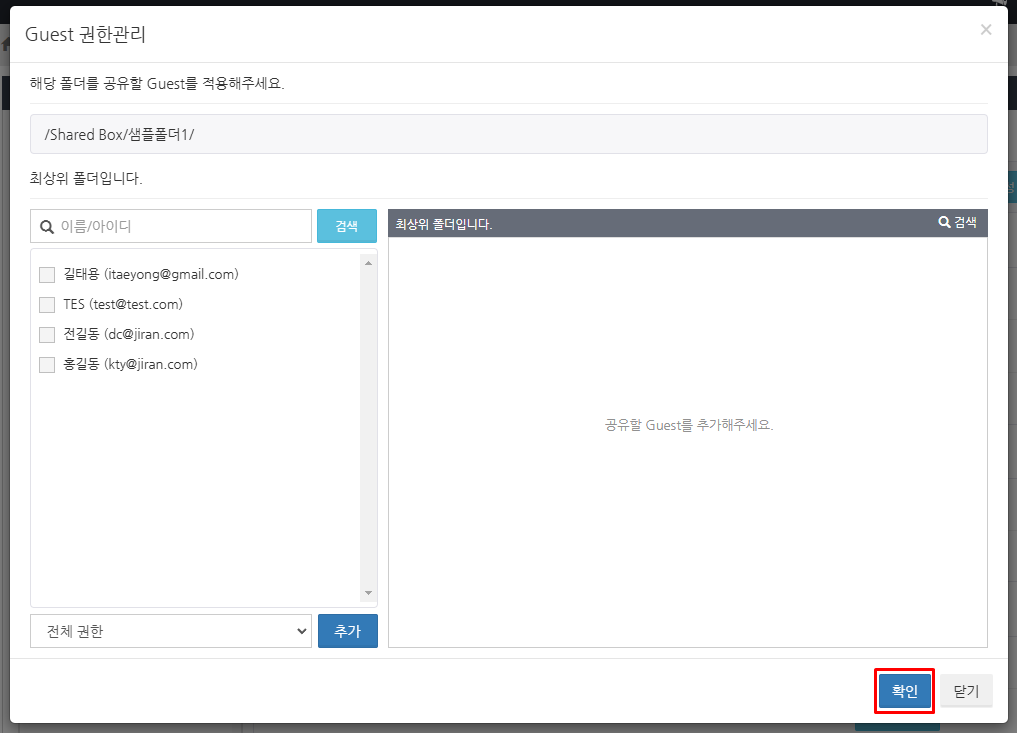Close the Guest 권한관리 dialog with the X
The image size is (1017, 733).
point(986,30)
